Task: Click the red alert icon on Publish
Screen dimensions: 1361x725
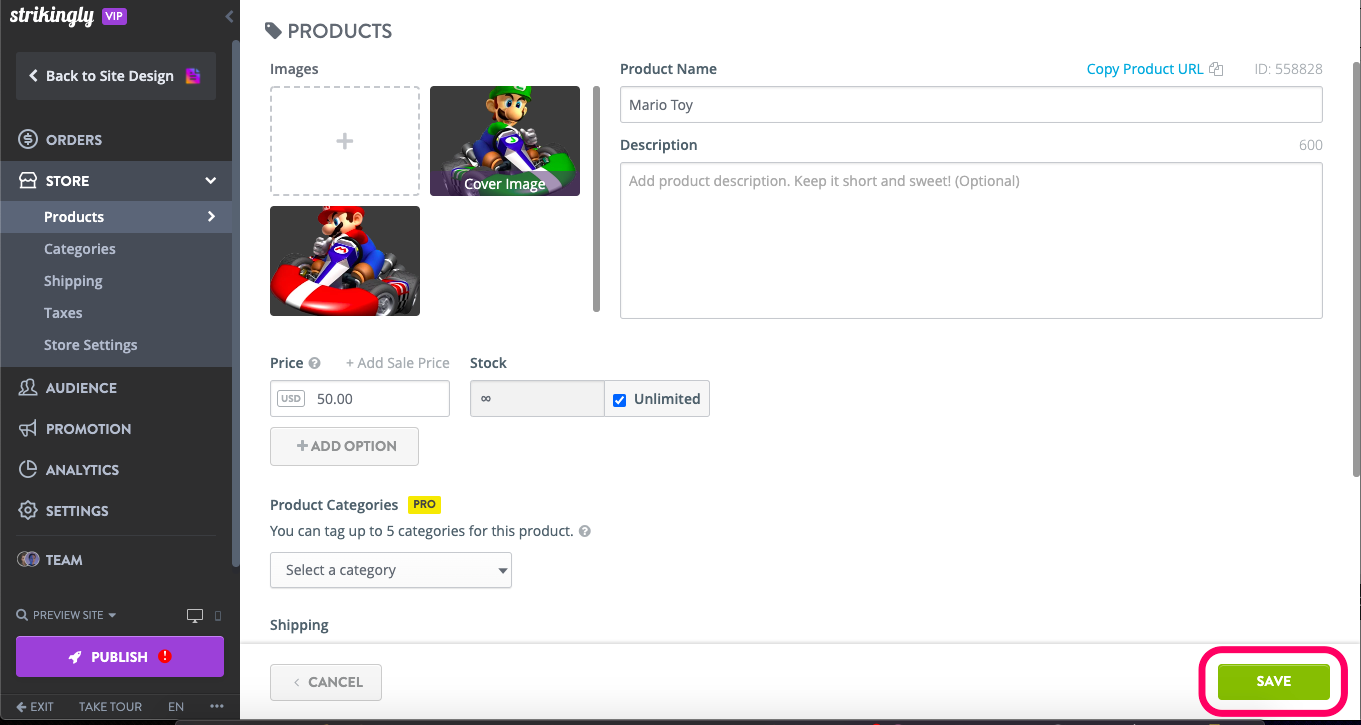Action: (x=165, y=657)
